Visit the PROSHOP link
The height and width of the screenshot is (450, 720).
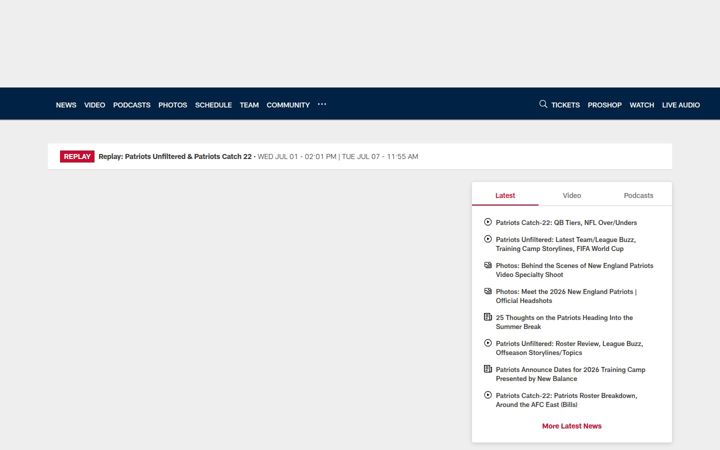click(x=605, y=105)
